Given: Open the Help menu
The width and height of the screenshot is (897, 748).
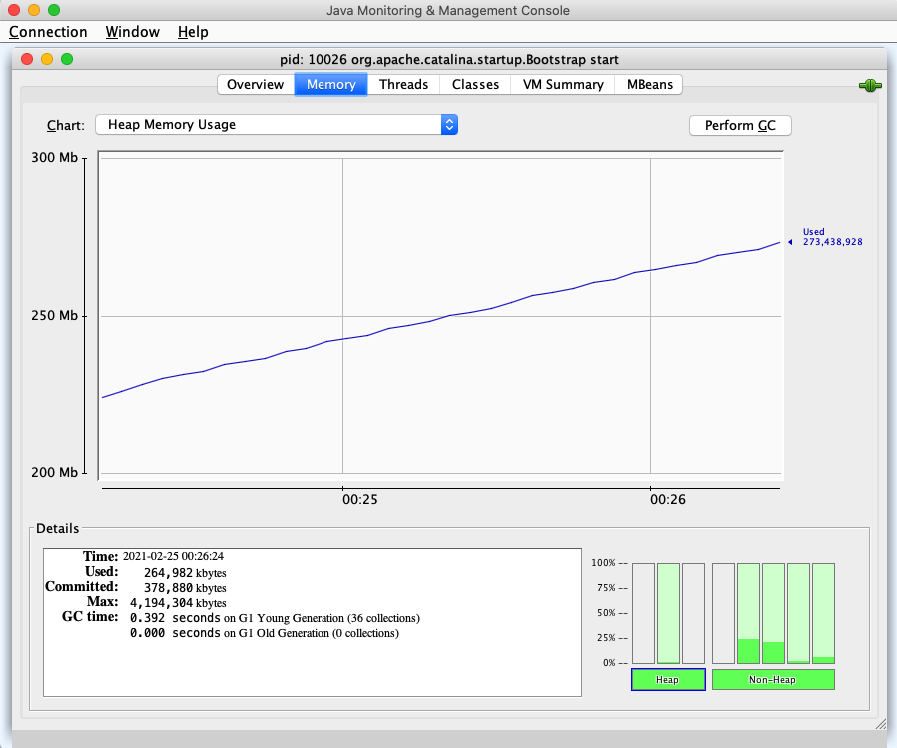Looking at the screenshot, I should pyautogui.click(x=193, y=32).
